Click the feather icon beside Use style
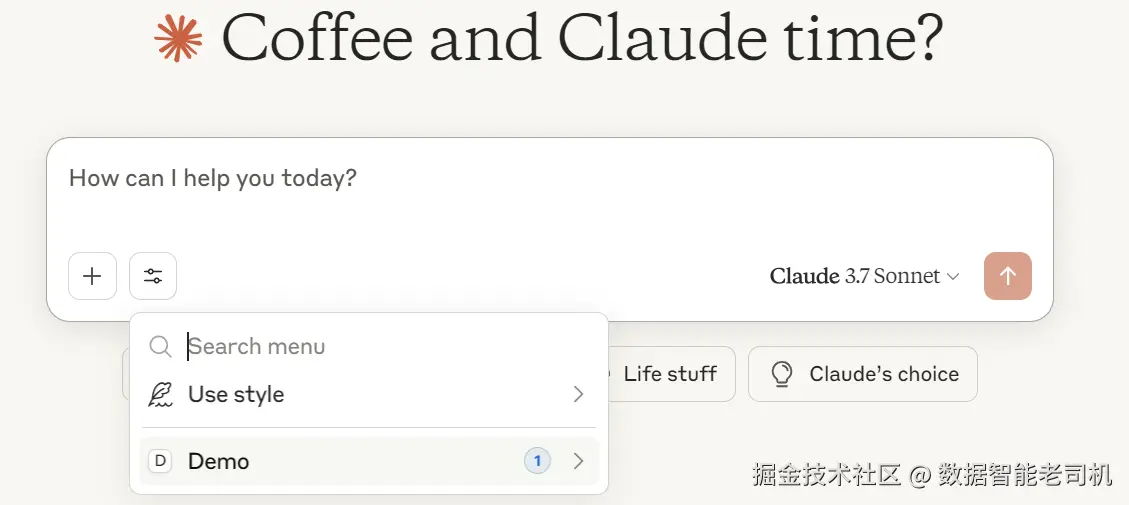1129x505 pixels. point(160,395)
